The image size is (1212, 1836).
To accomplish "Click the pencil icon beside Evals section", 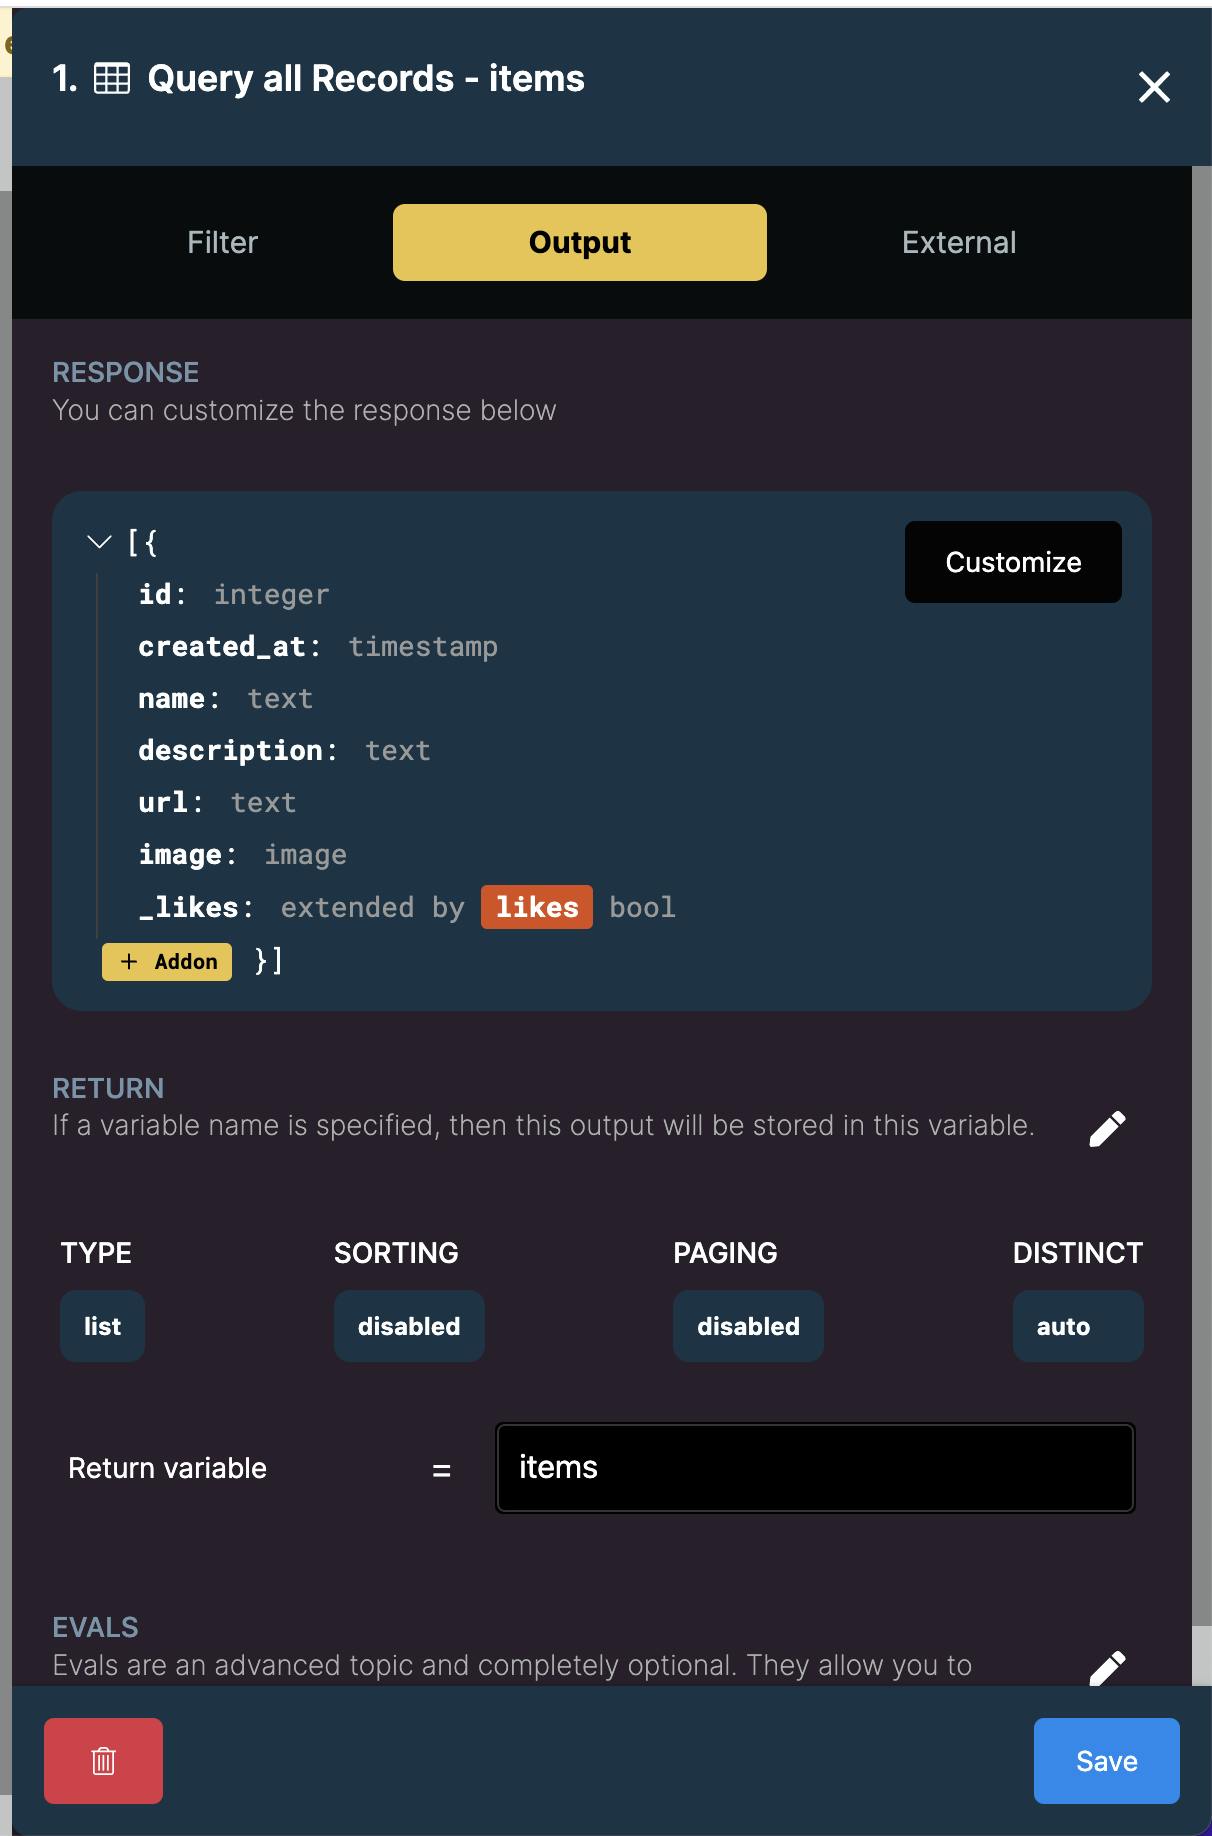I will [x=1107, y=1667].
